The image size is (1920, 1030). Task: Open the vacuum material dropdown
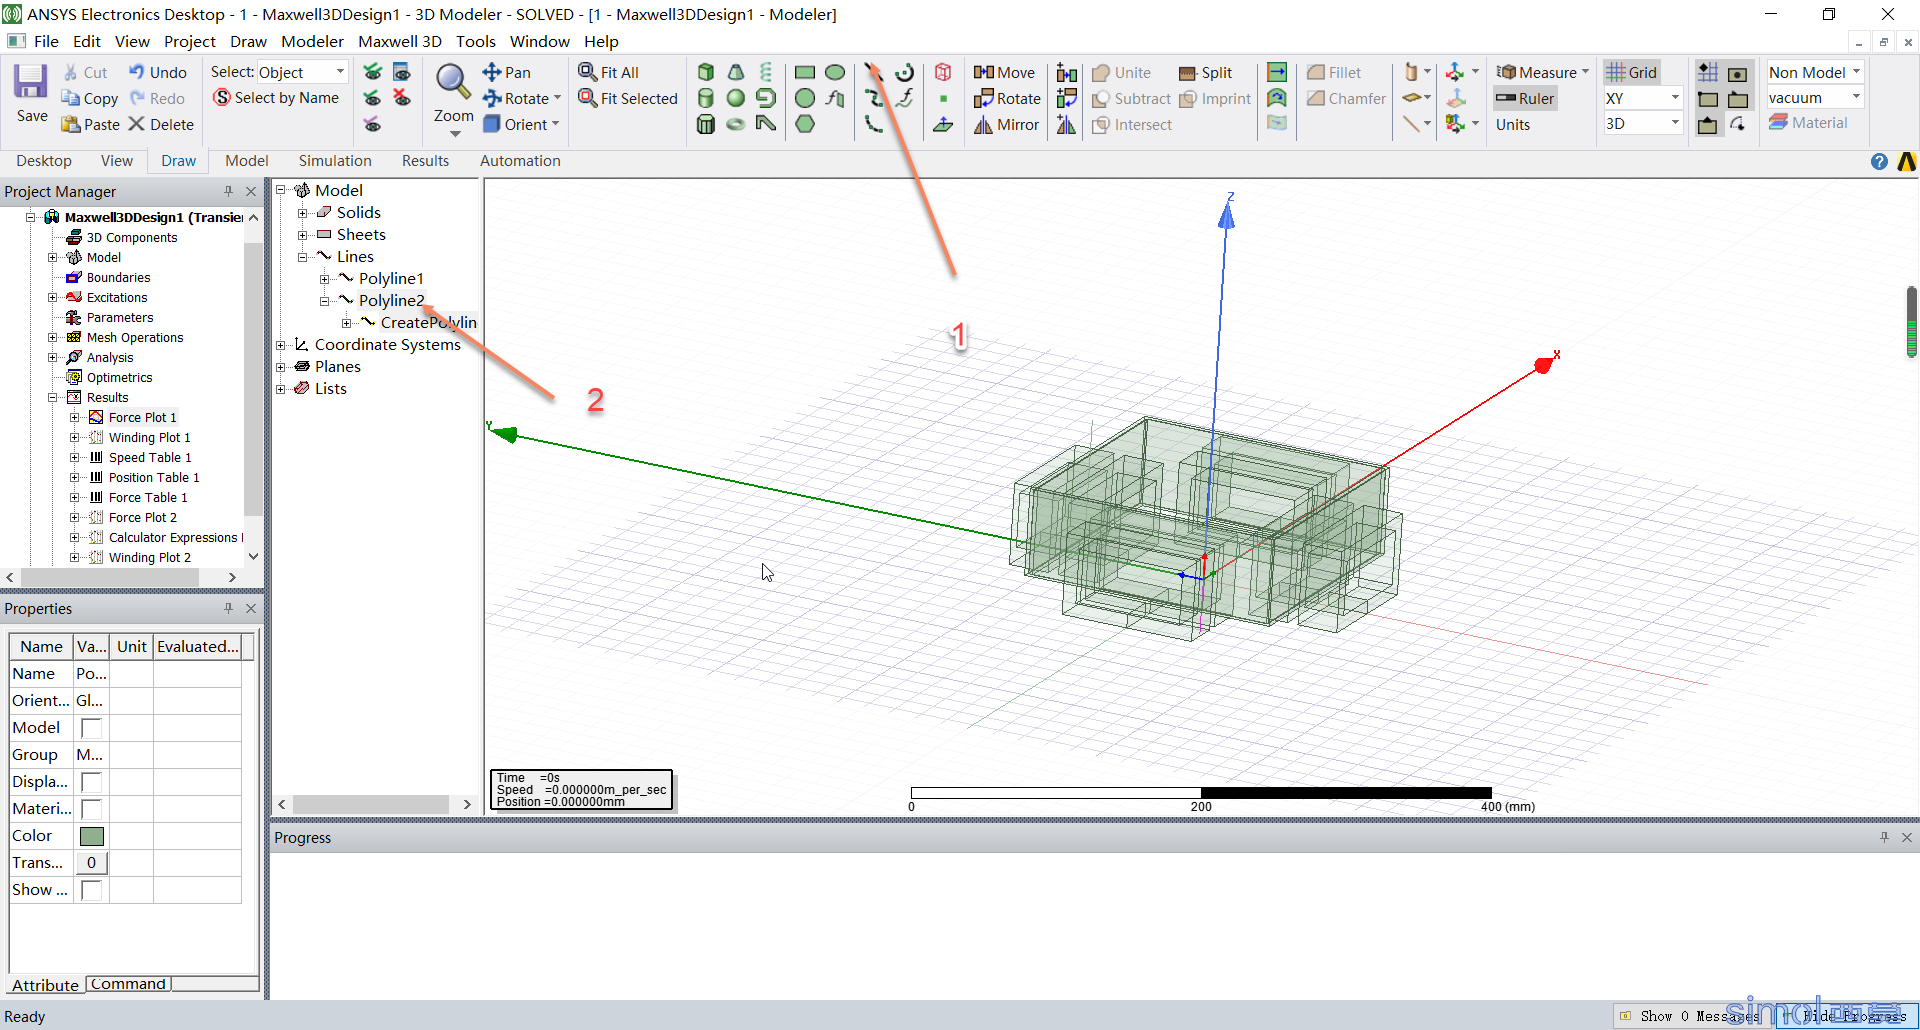point(1856,98)
